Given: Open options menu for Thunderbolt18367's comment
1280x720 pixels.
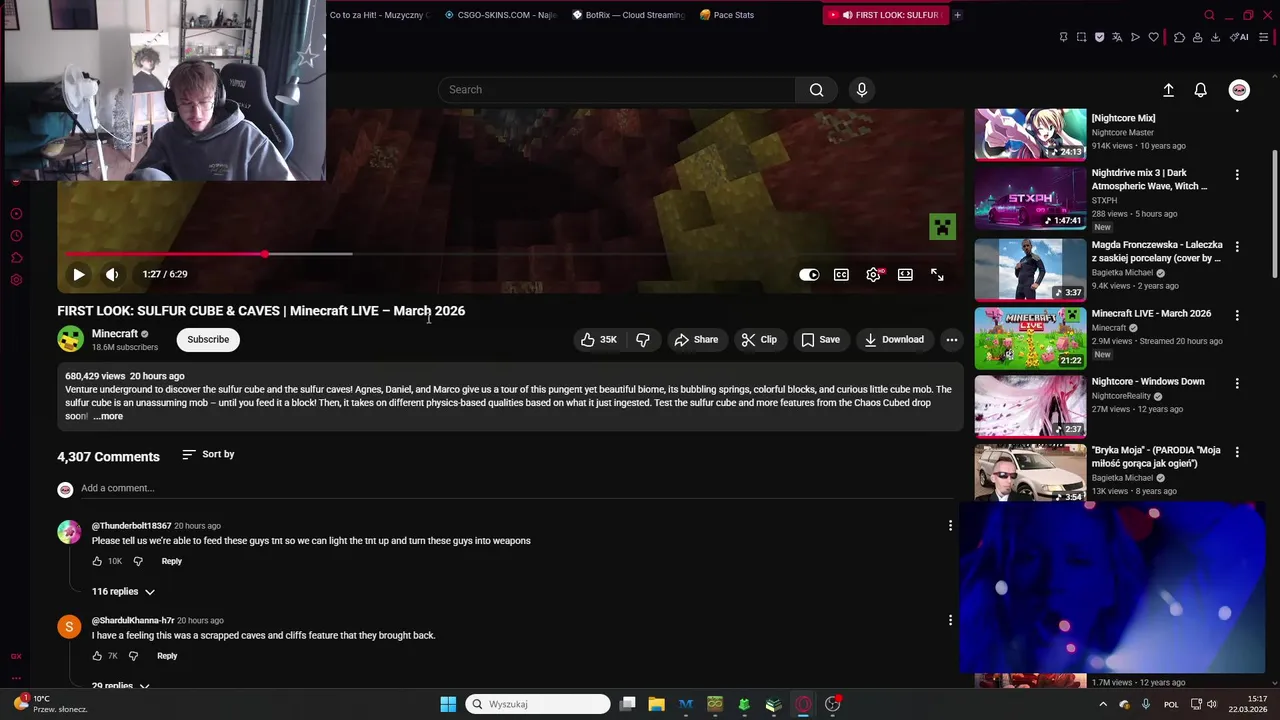Looking at the screenshot, I should (950, 525).
